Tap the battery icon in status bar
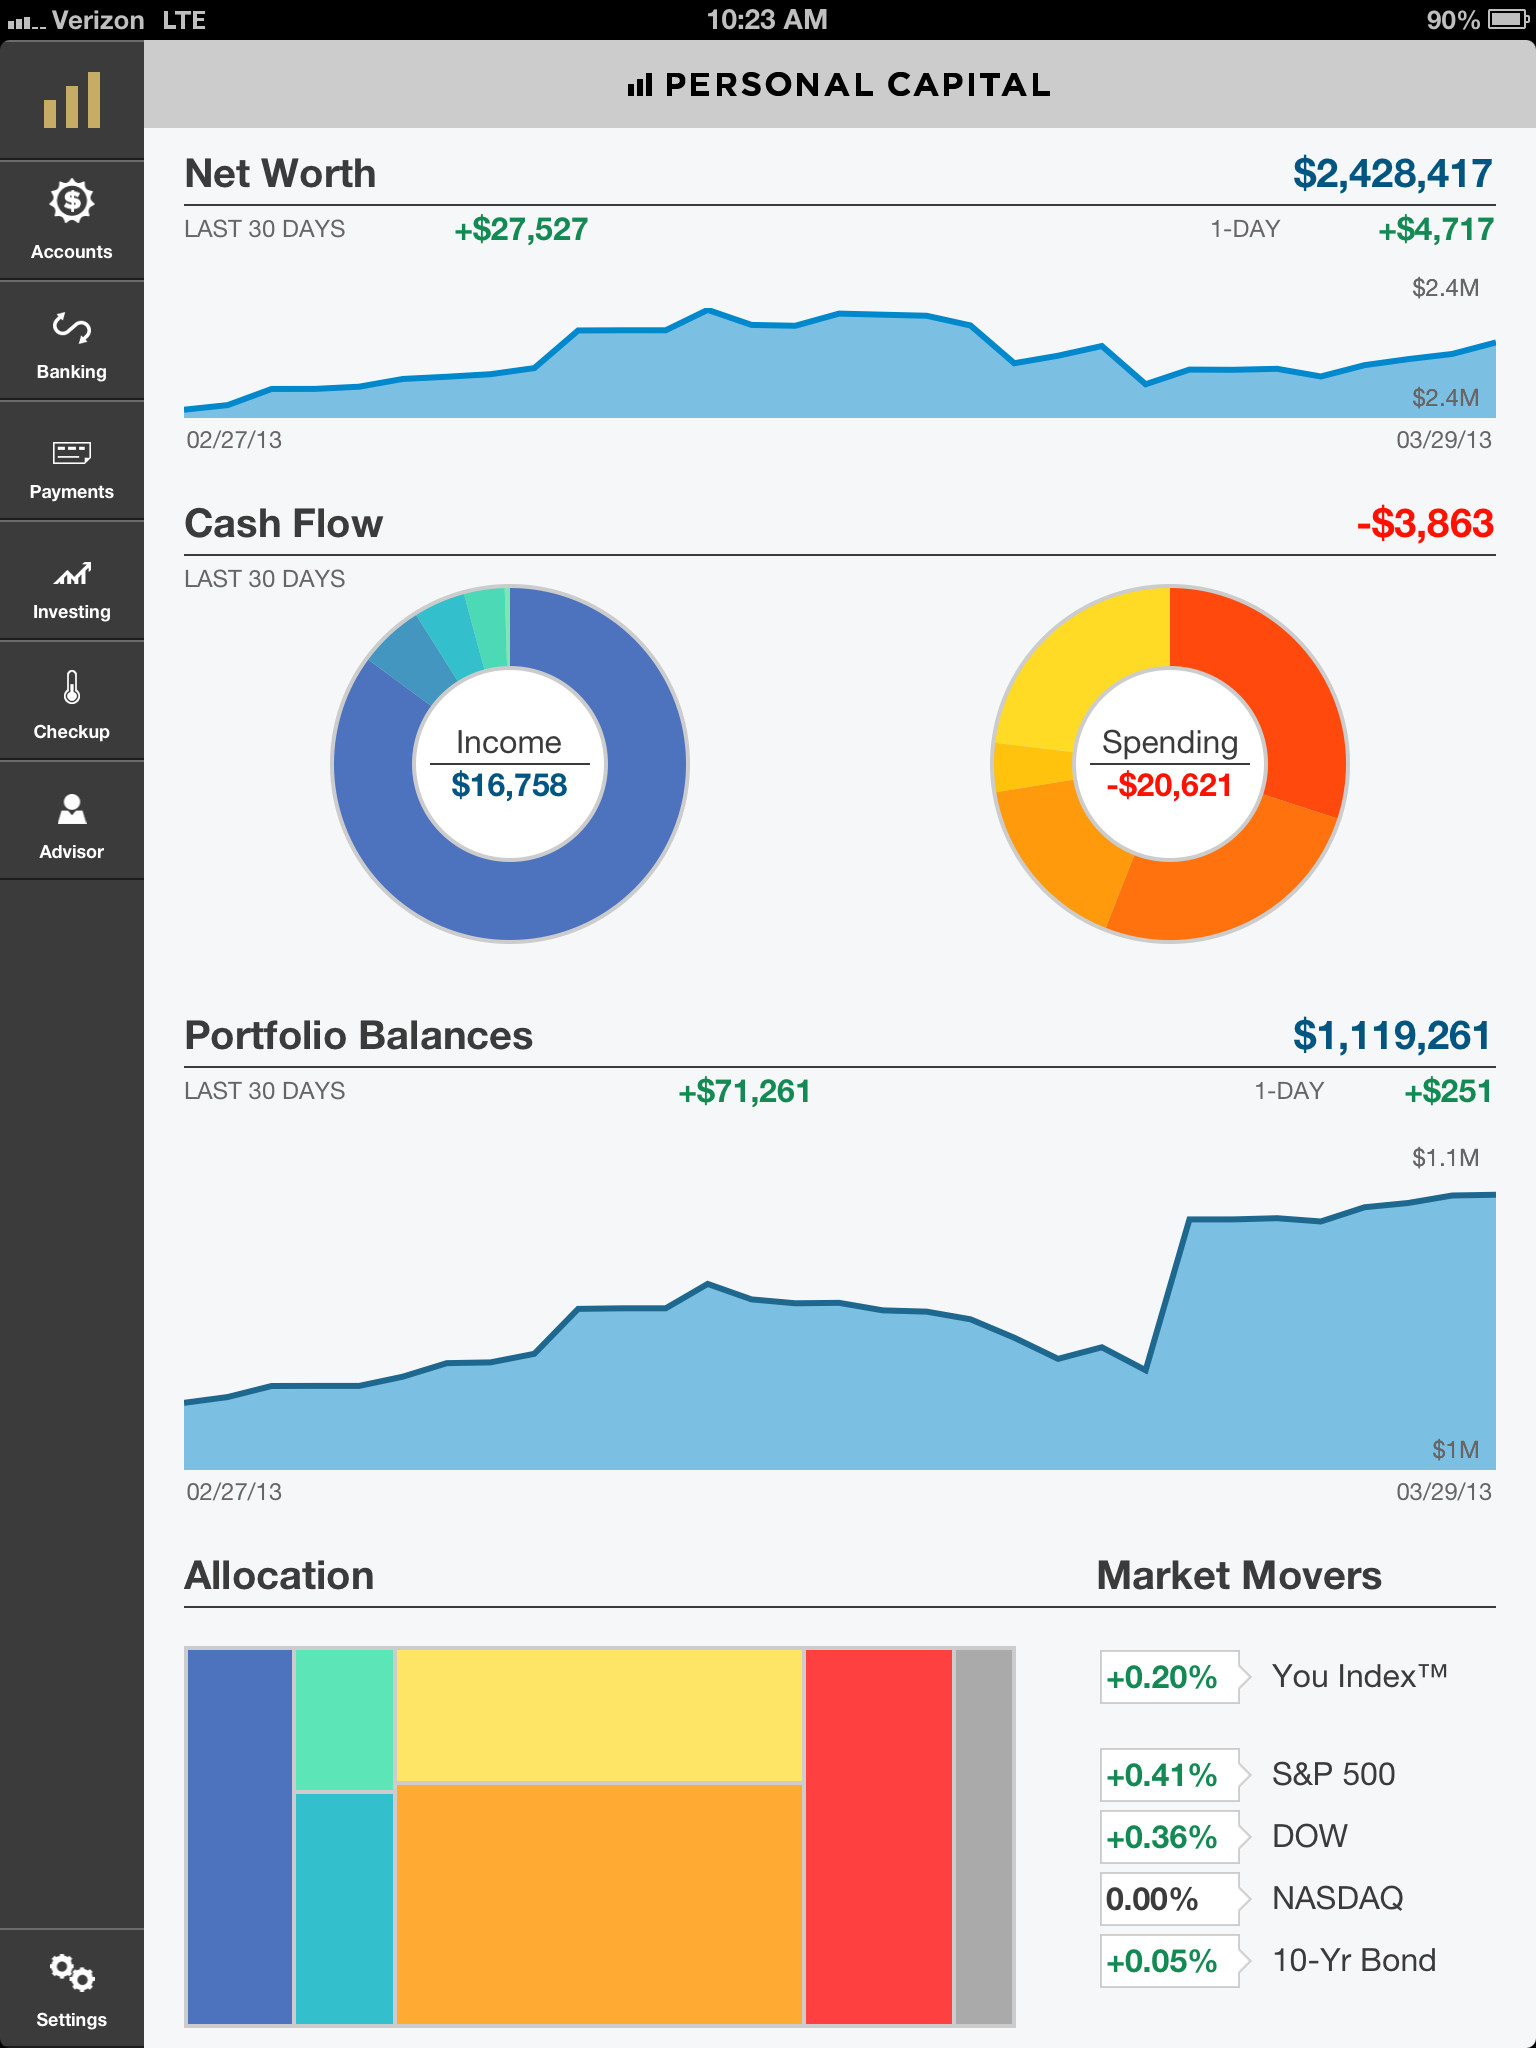 click(x=1507, y=19)
